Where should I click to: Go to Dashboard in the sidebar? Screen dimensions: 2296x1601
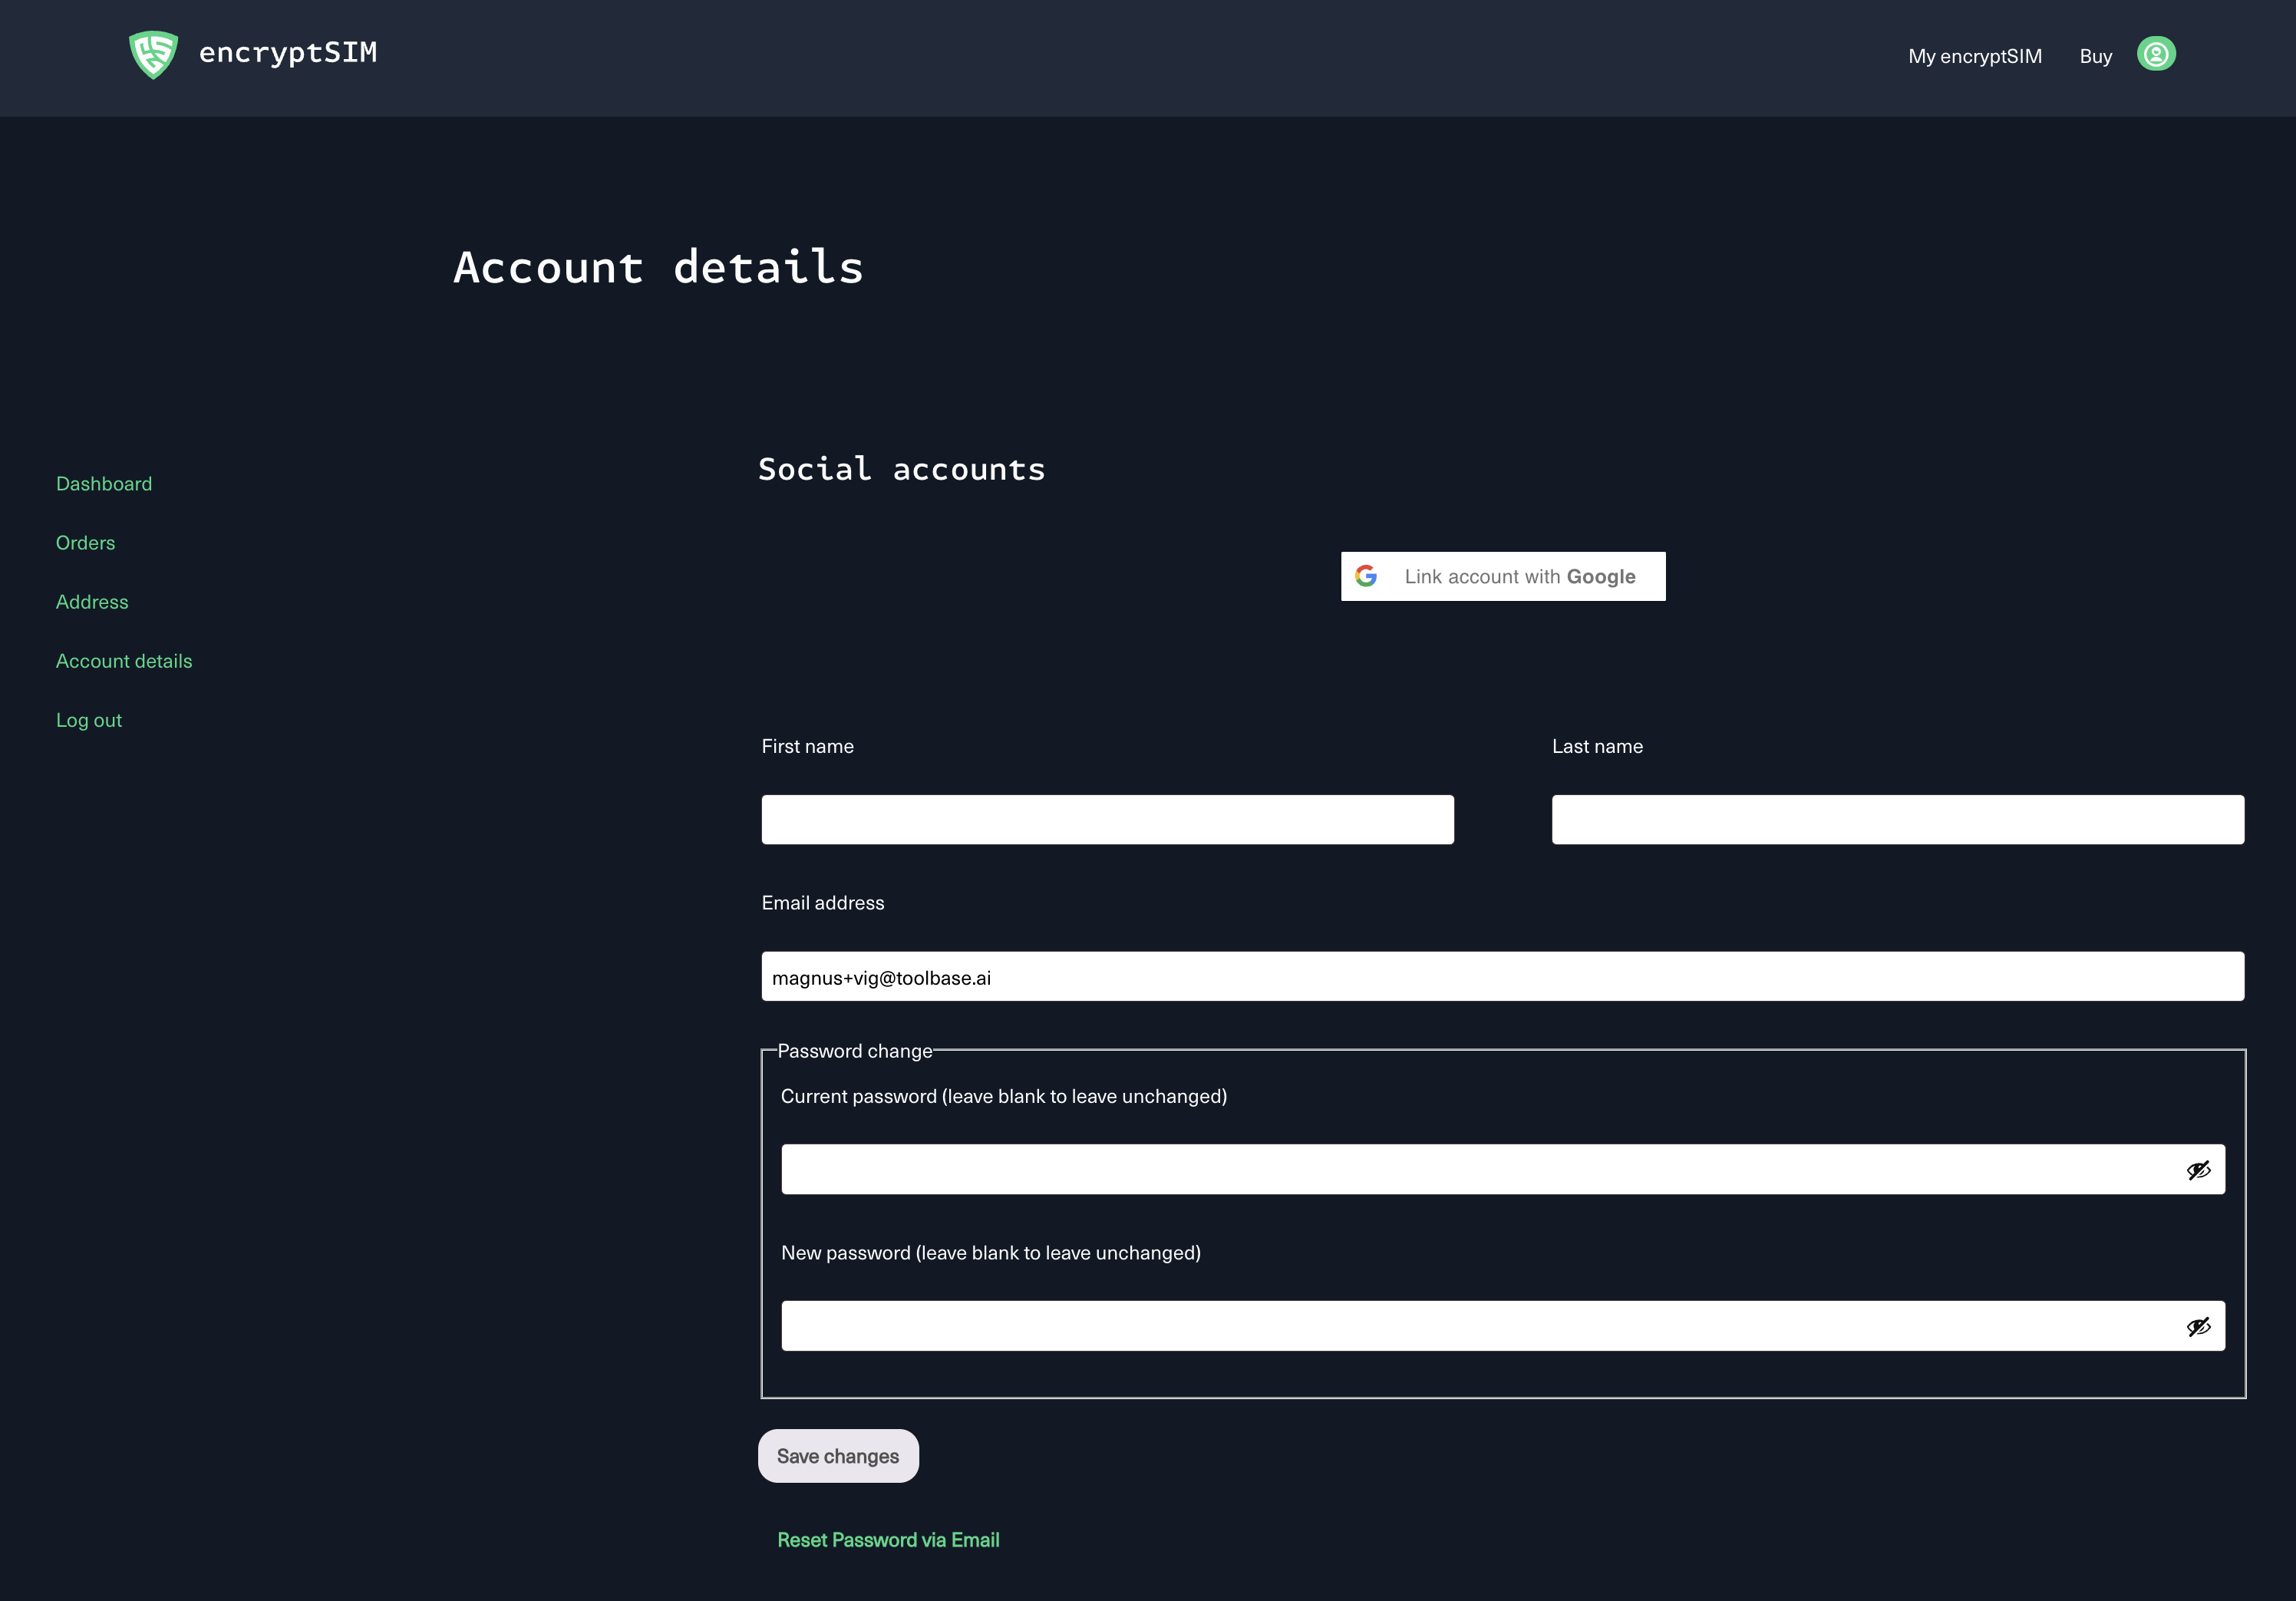click(104, 484)
